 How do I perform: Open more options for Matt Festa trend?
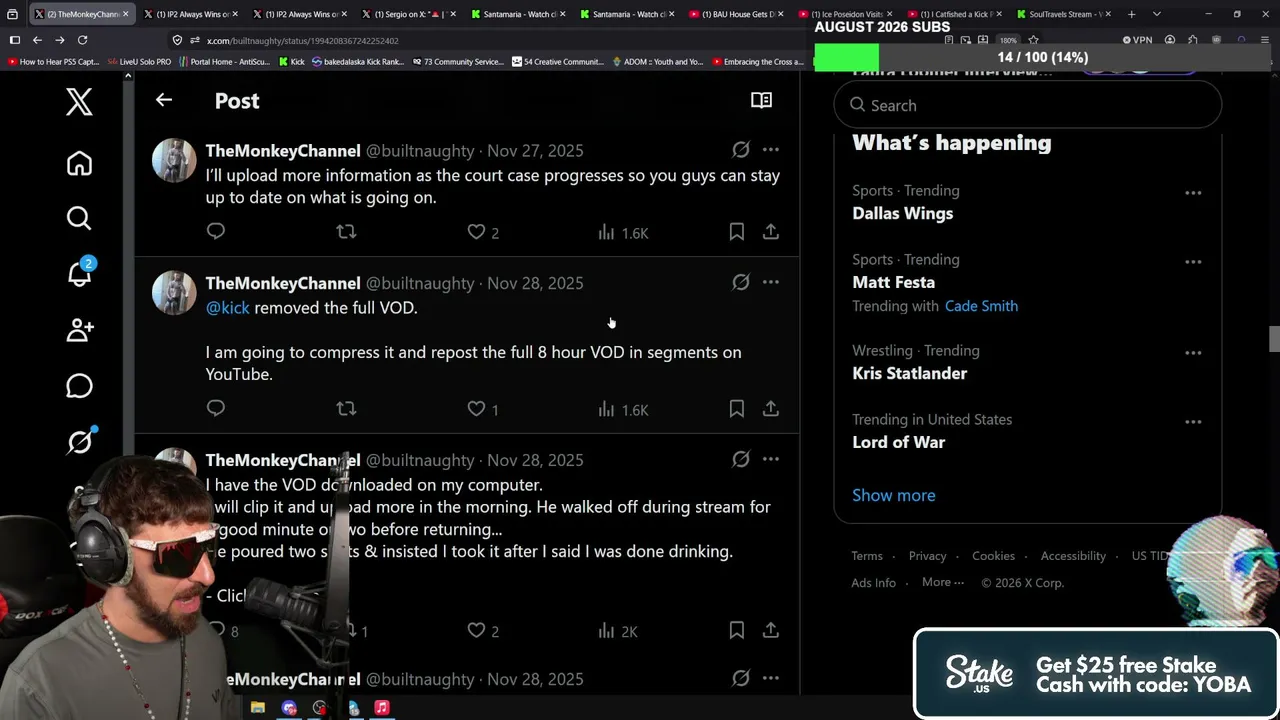pyautogui.click(x=1193, y=262)
